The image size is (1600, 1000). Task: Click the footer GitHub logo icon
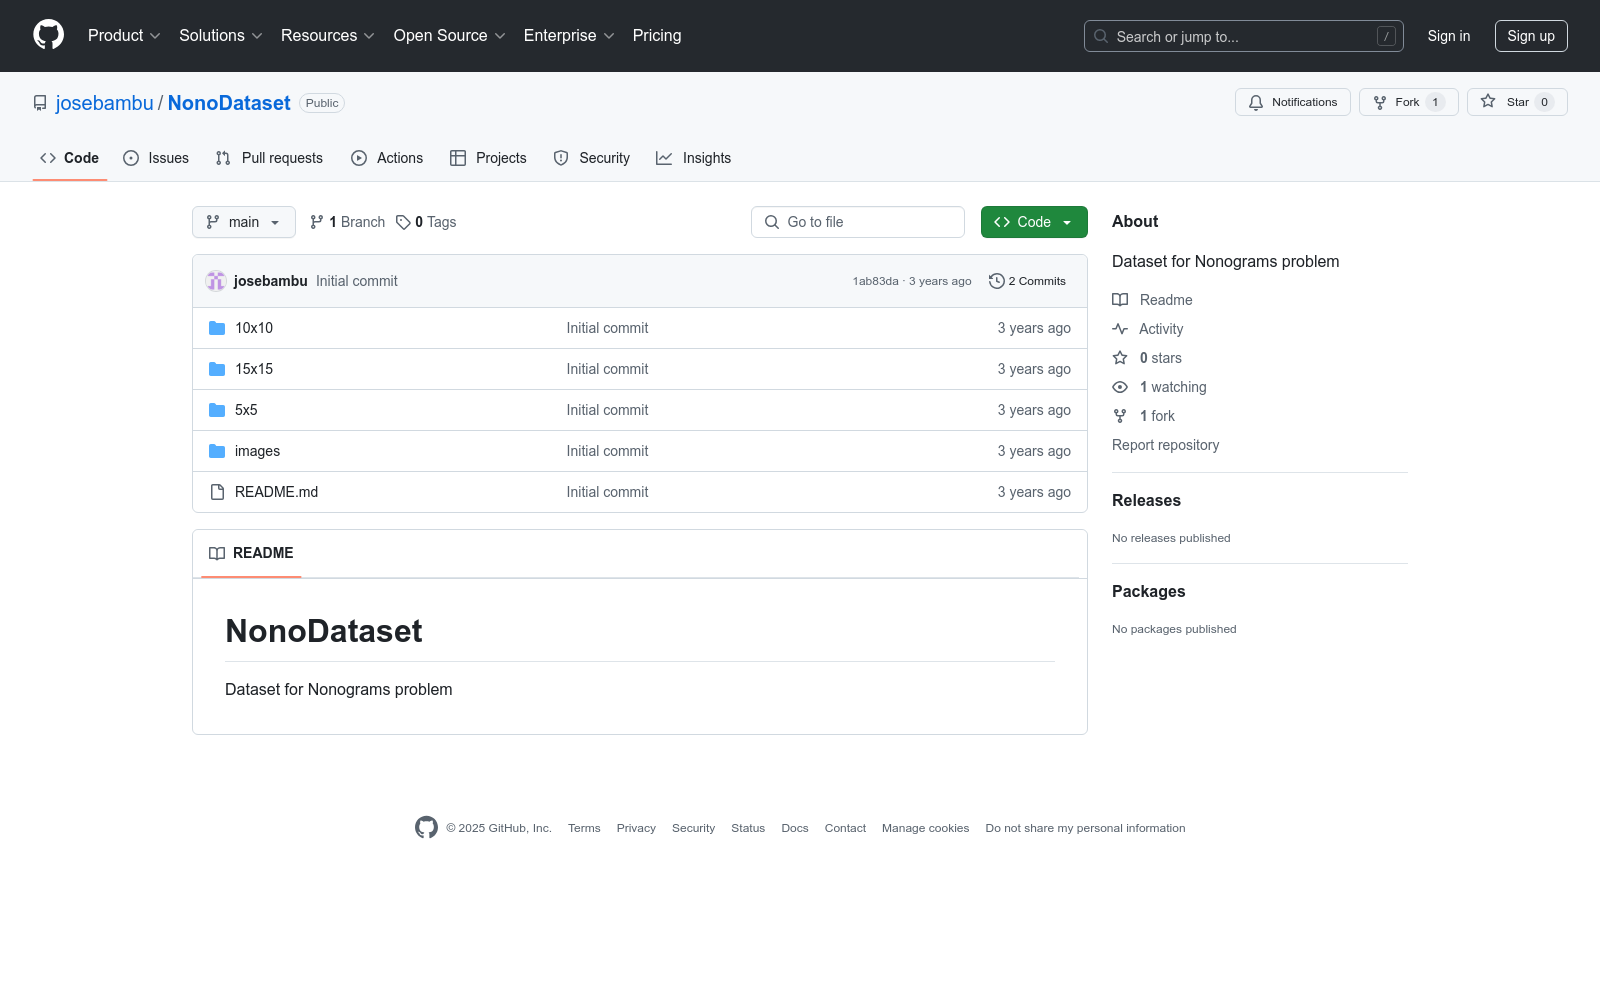click(x=426, y=828)
